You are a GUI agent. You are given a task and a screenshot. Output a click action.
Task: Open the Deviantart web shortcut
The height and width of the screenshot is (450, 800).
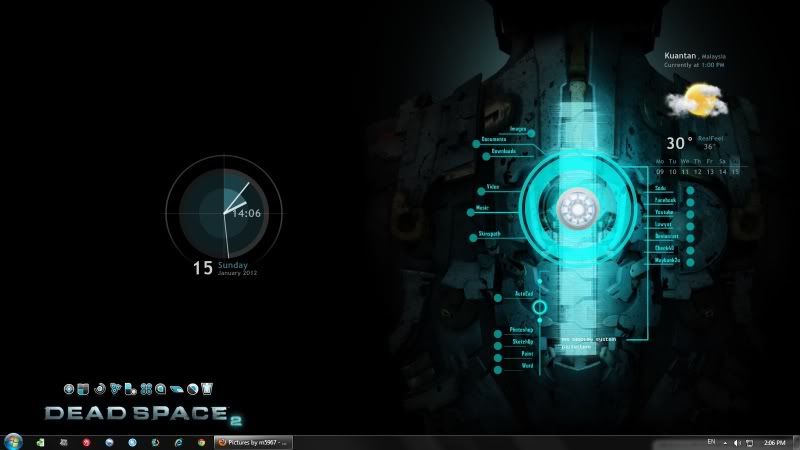(x=666, y=237)
